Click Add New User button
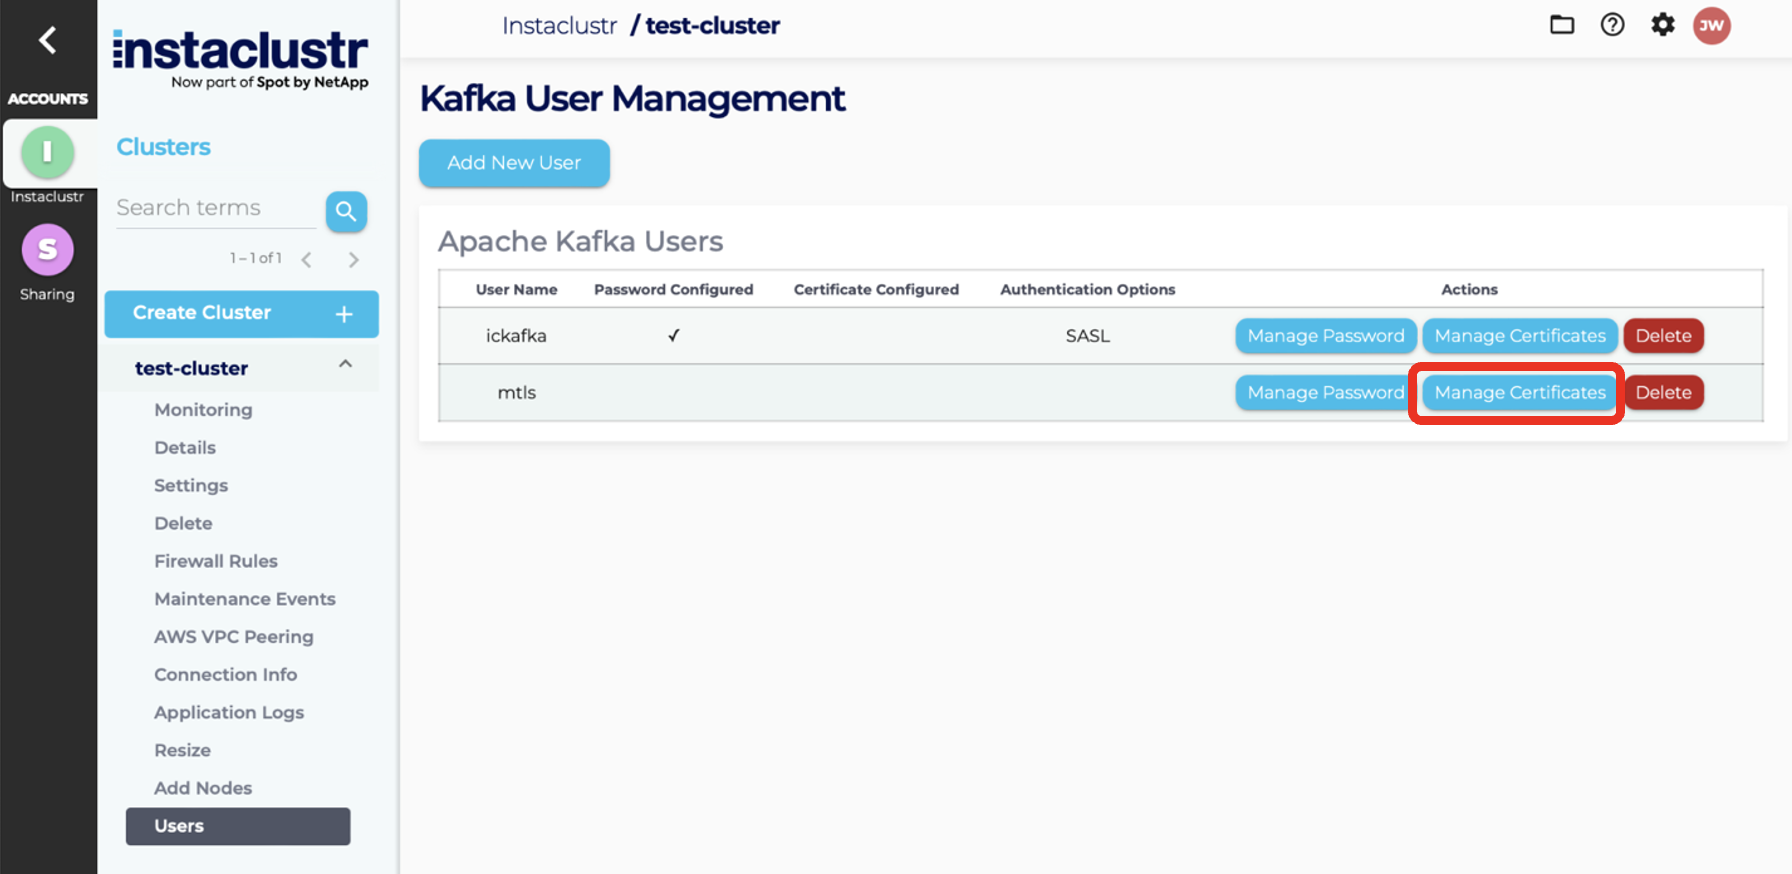The image size is (1792, 874). [x=514, y=163]
